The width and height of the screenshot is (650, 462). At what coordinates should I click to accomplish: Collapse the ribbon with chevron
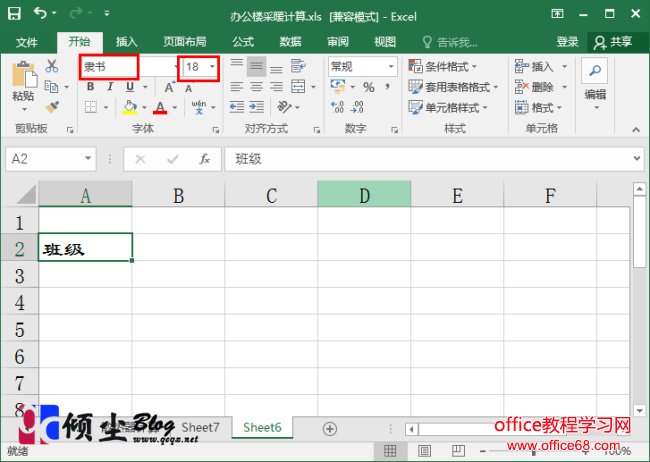[x=636, y=130]
